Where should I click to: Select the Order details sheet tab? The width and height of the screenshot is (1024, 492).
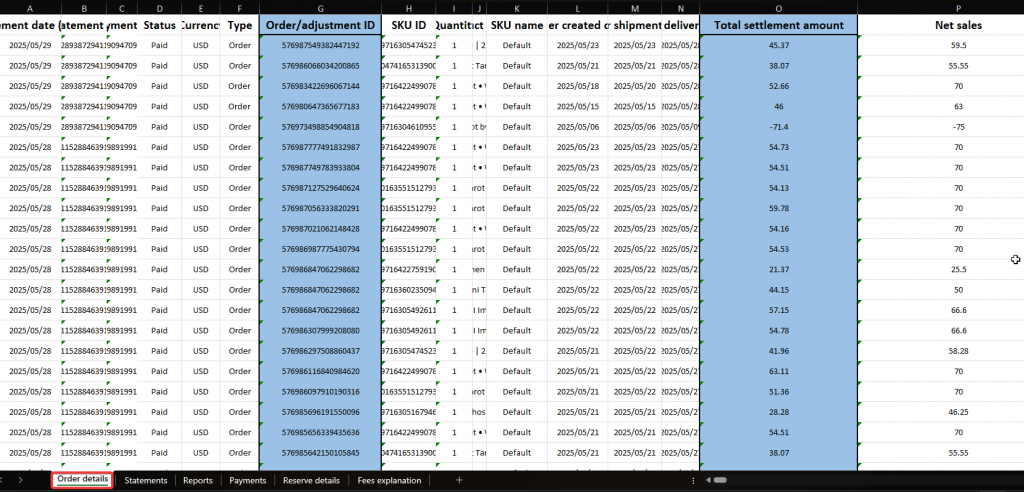[82, 481]
